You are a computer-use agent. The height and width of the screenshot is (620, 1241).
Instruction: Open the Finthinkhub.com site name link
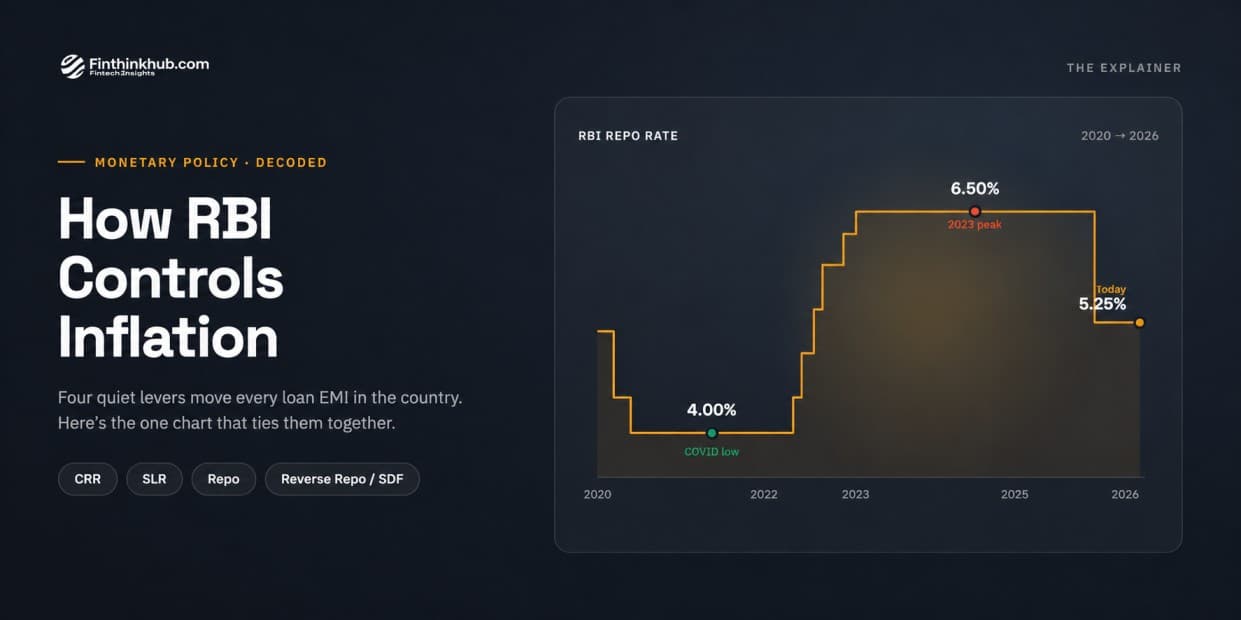[x=149, y=63]
